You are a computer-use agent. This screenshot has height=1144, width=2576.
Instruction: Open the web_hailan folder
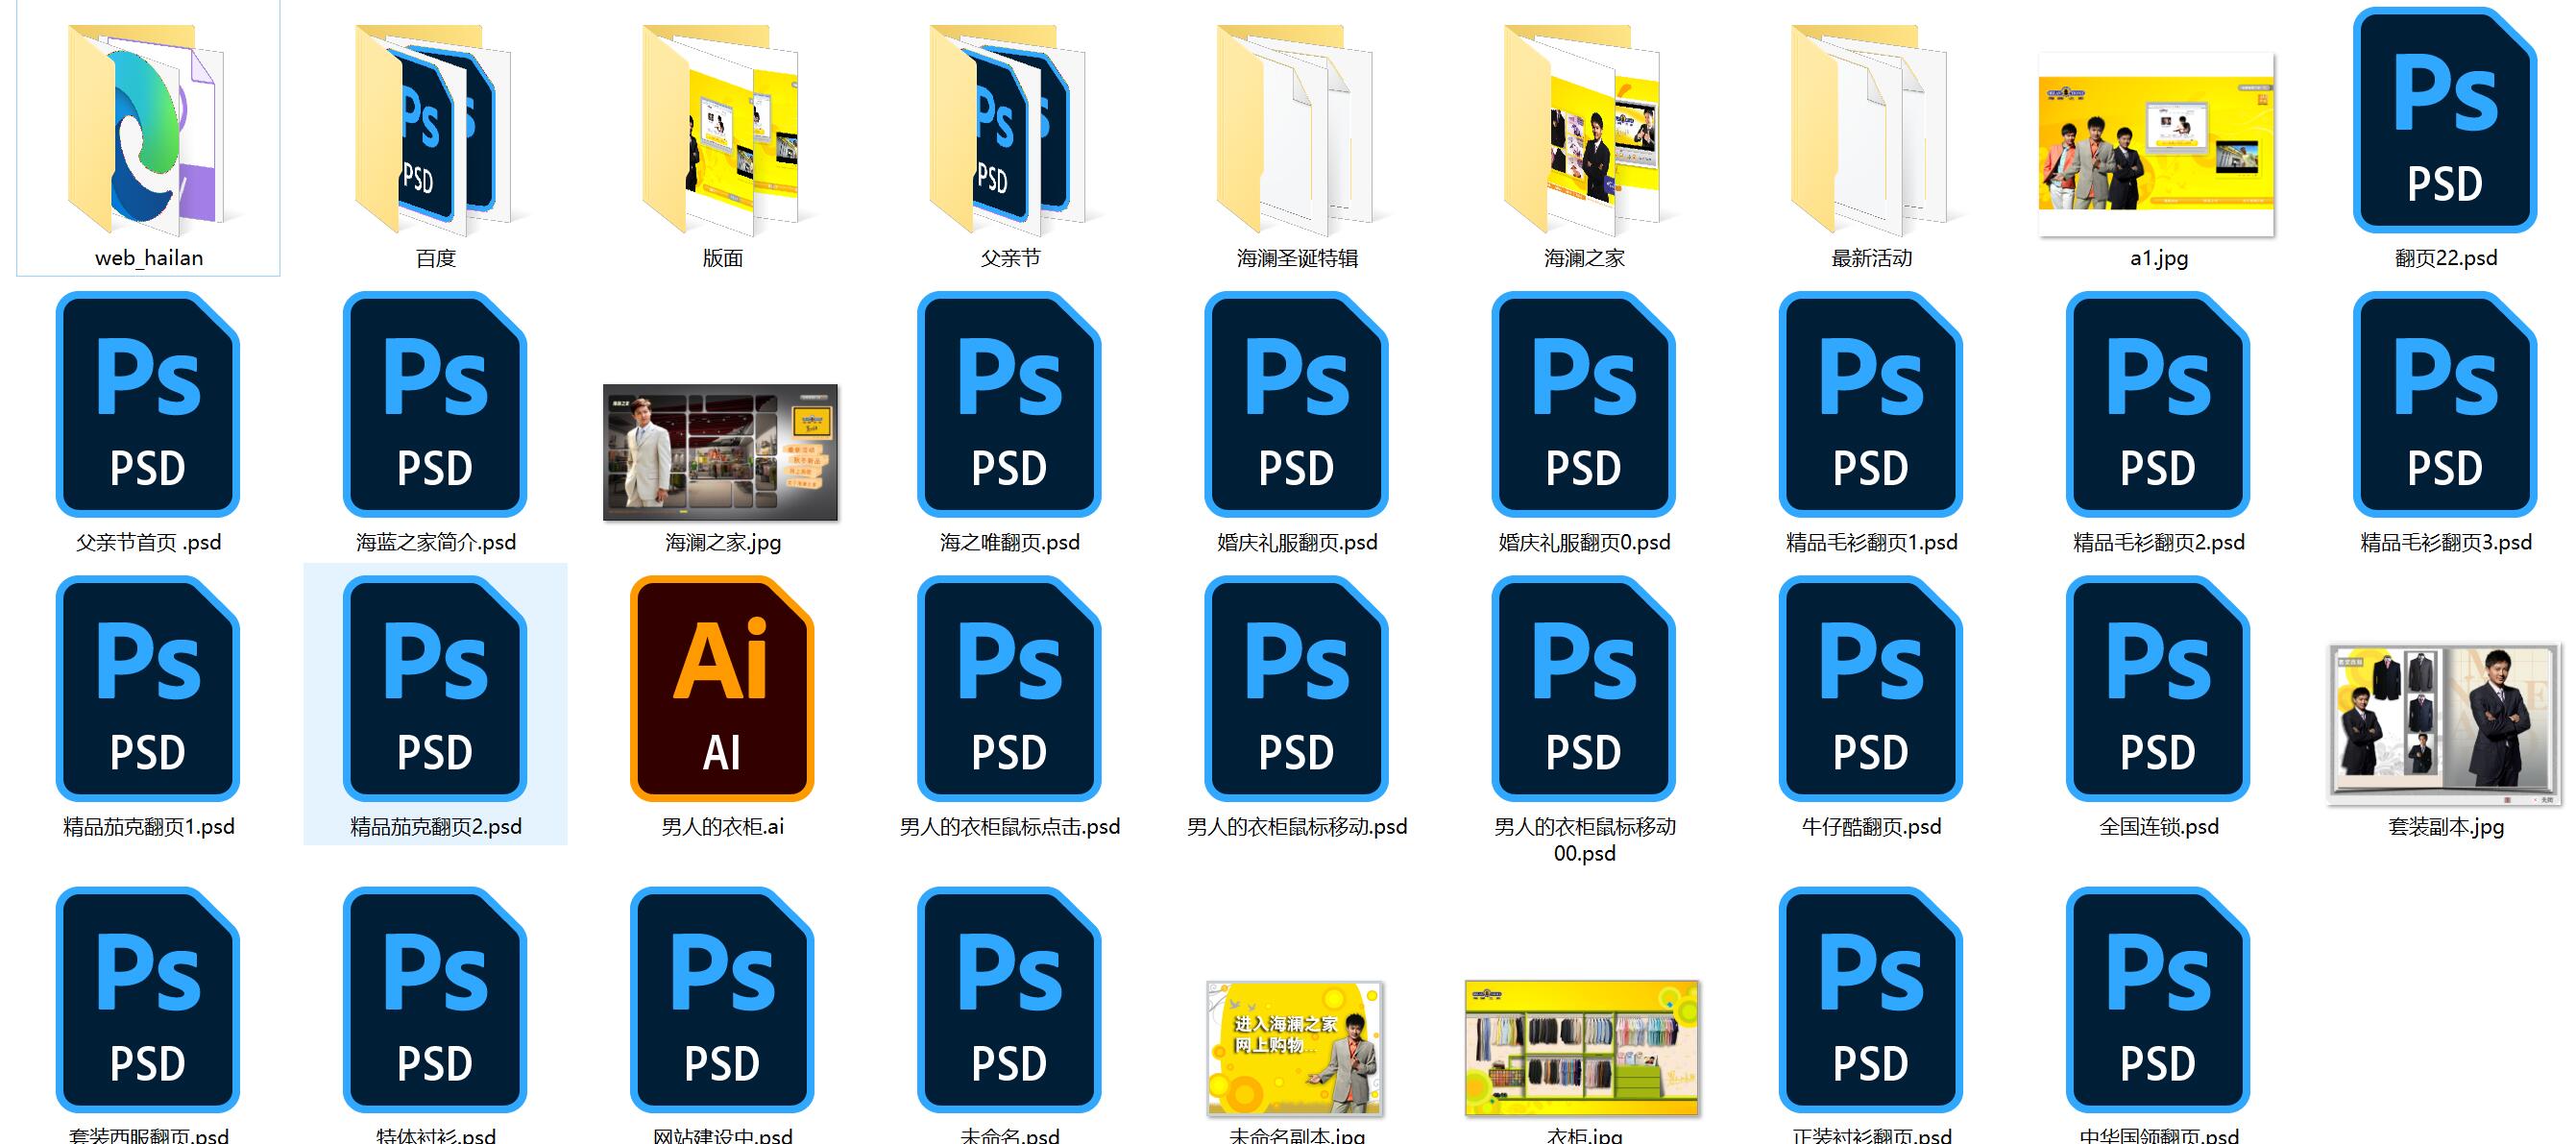(x=148, y=130)
